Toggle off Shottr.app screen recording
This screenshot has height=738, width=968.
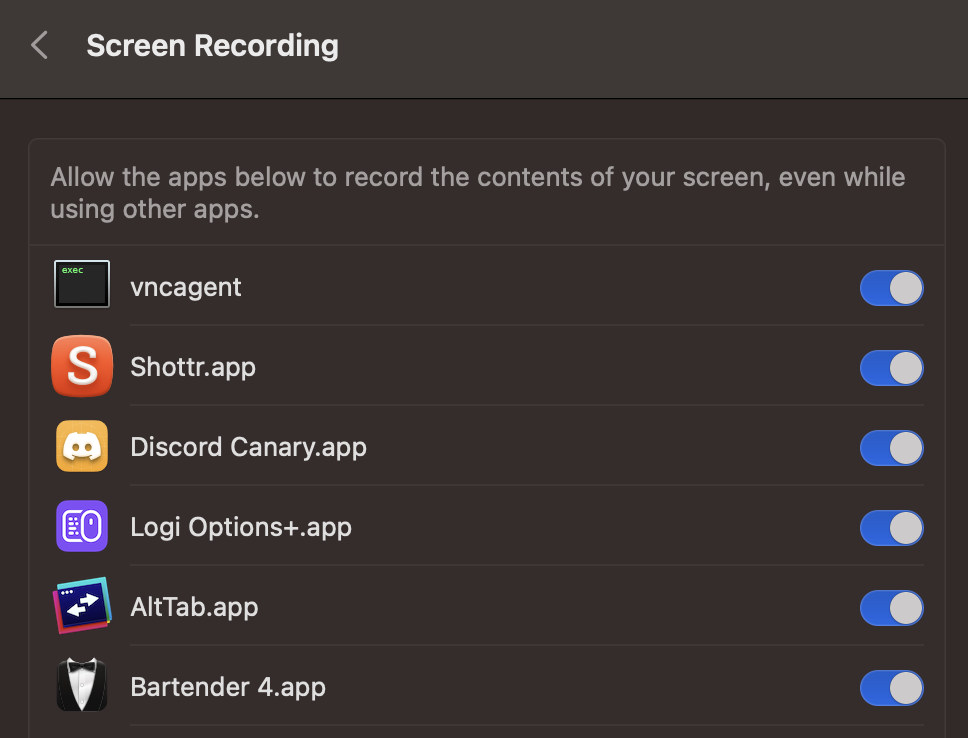(891, 368)
